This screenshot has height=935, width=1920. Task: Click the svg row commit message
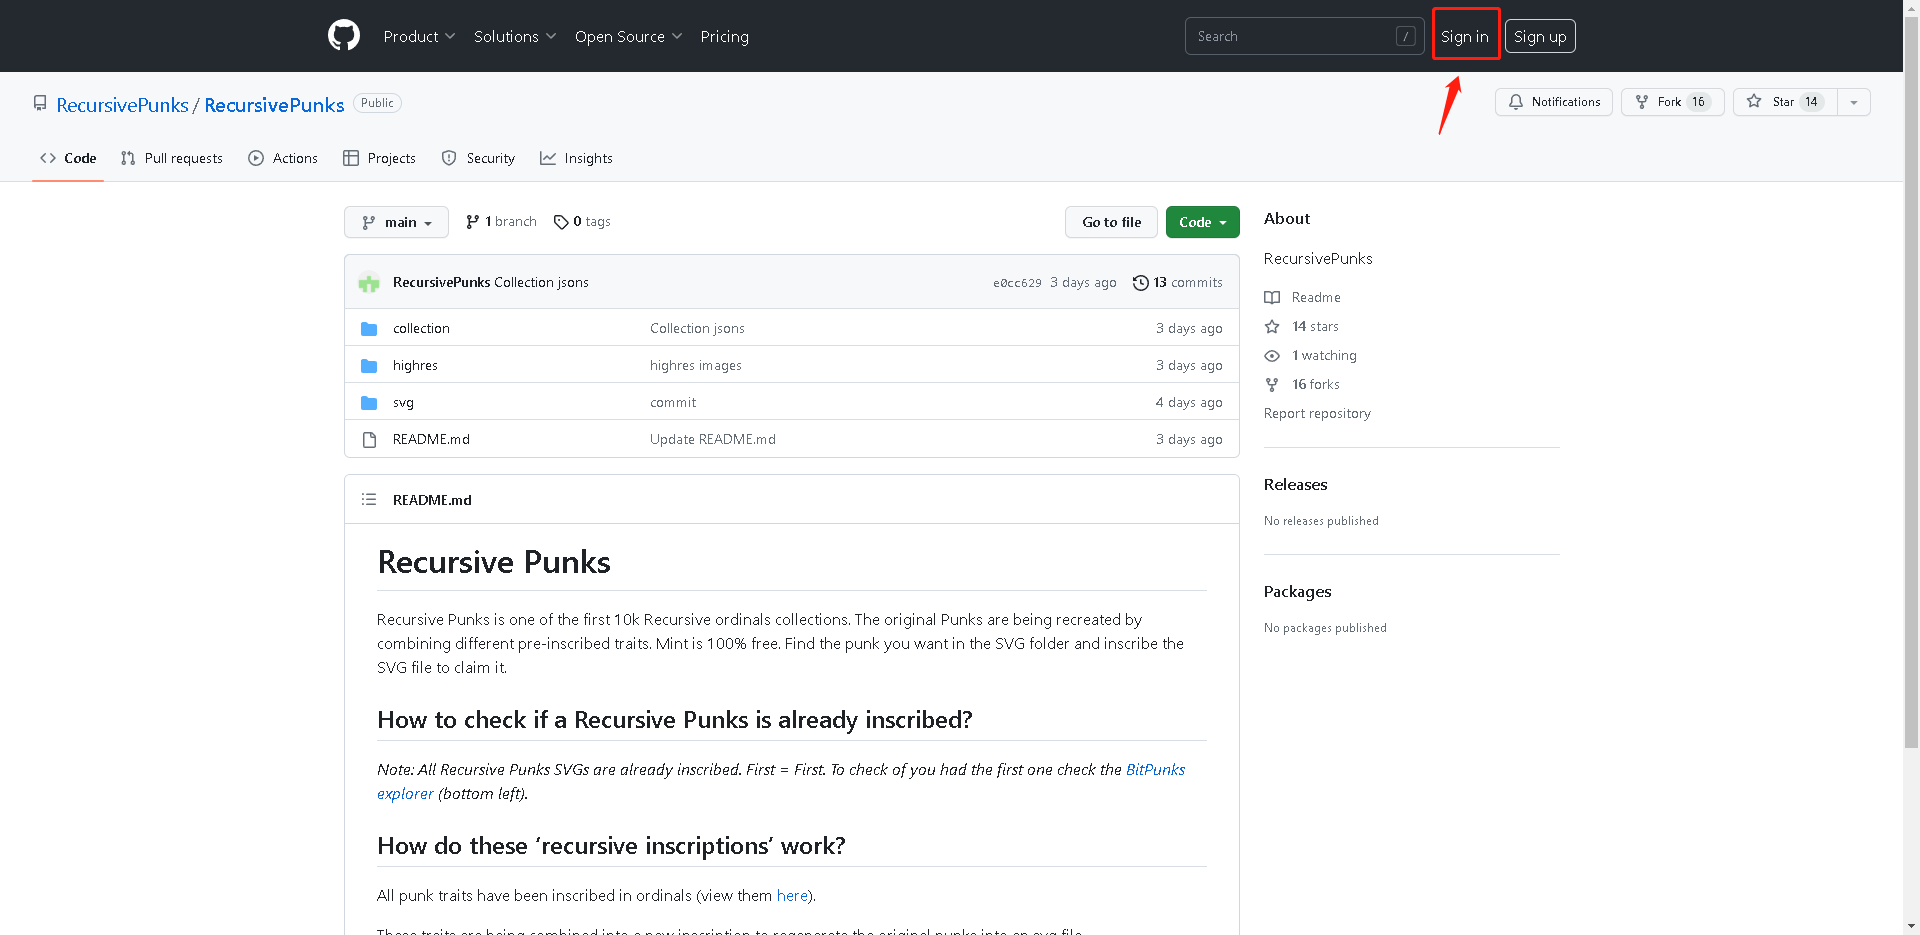point(673,402)
